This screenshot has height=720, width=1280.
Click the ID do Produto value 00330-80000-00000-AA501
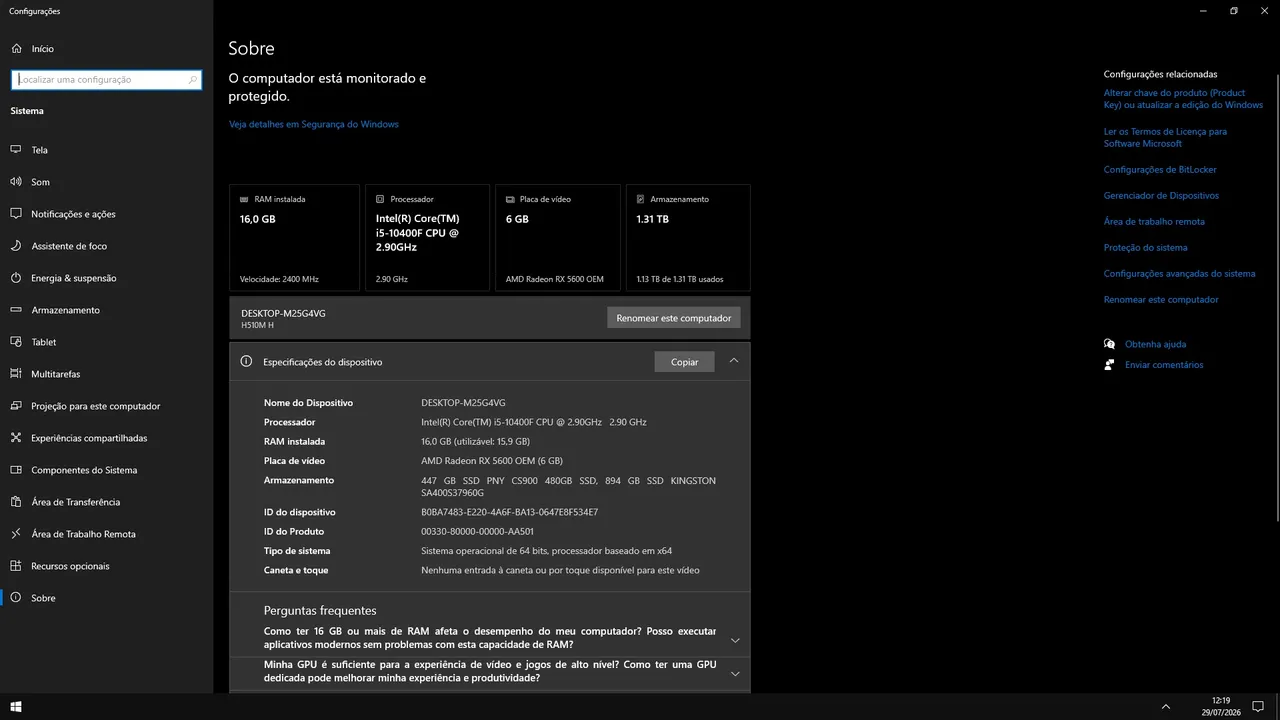click(478, 532)
